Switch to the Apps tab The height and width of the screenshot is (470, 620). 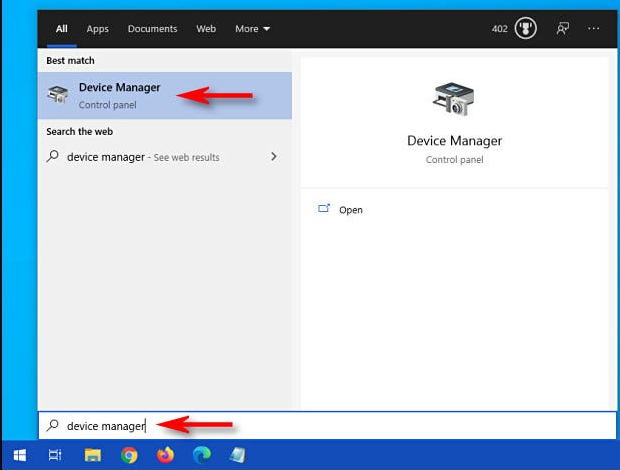pyautogui.click(x=98, y=29)
